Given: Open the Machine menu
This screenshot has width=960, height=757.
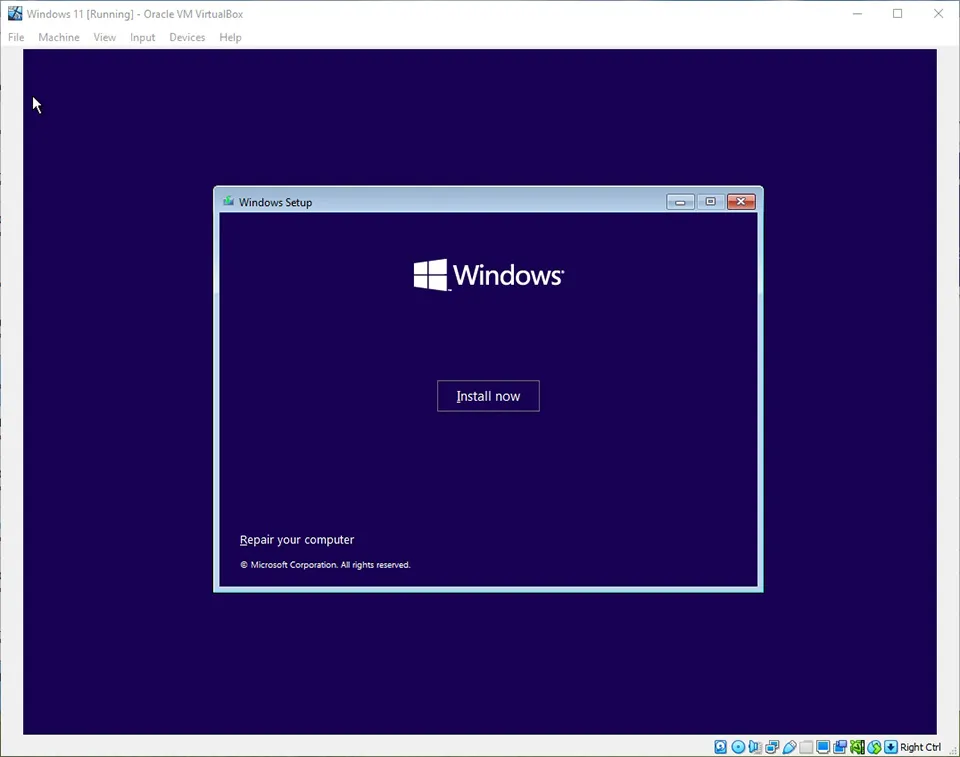Looking at the screenshot, I should click(59, 37).
